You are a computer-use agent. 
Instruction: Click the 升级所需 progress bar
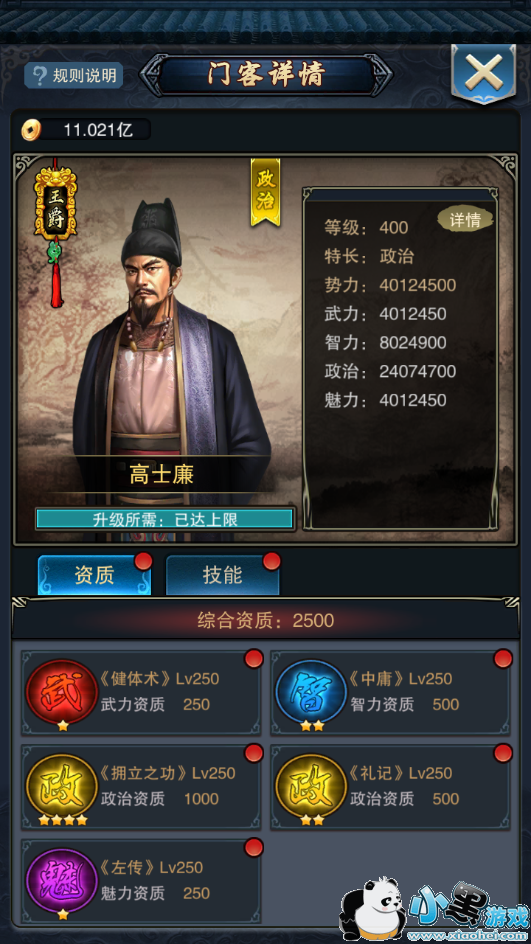[165, 519]
